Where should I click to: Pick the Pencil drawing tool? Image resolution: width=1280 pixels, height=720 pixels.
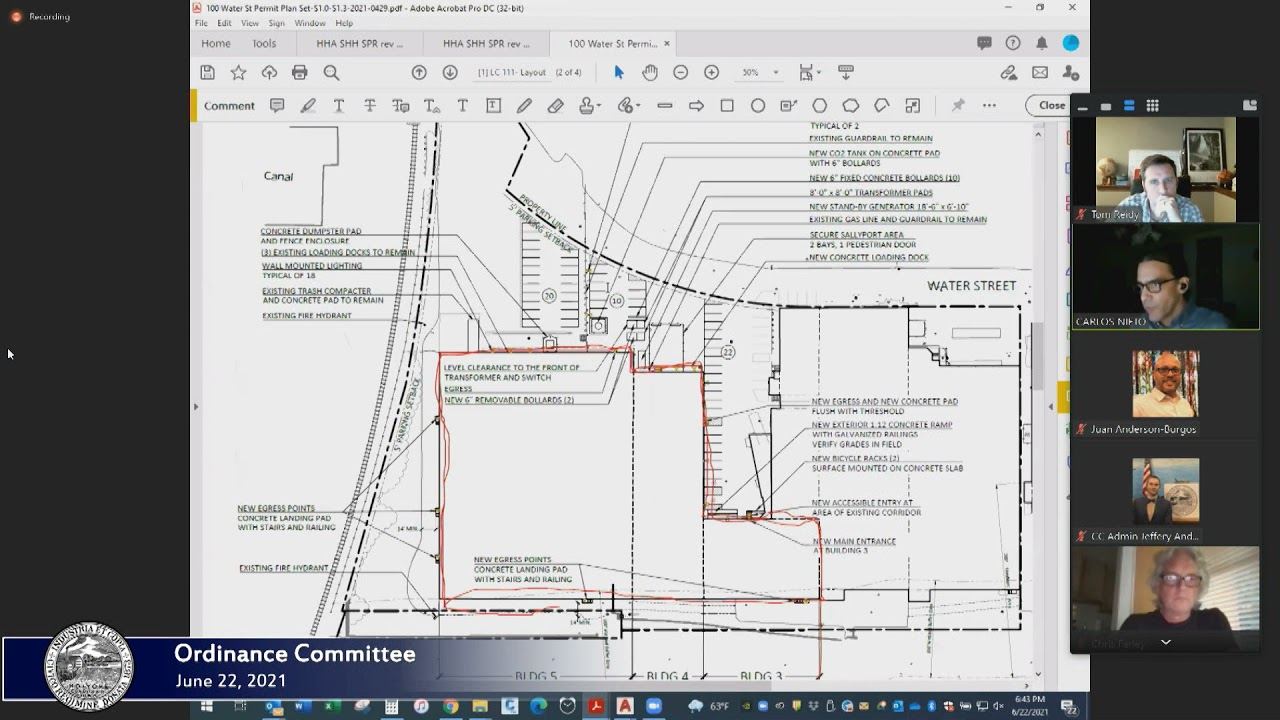(x=524, y=105)
